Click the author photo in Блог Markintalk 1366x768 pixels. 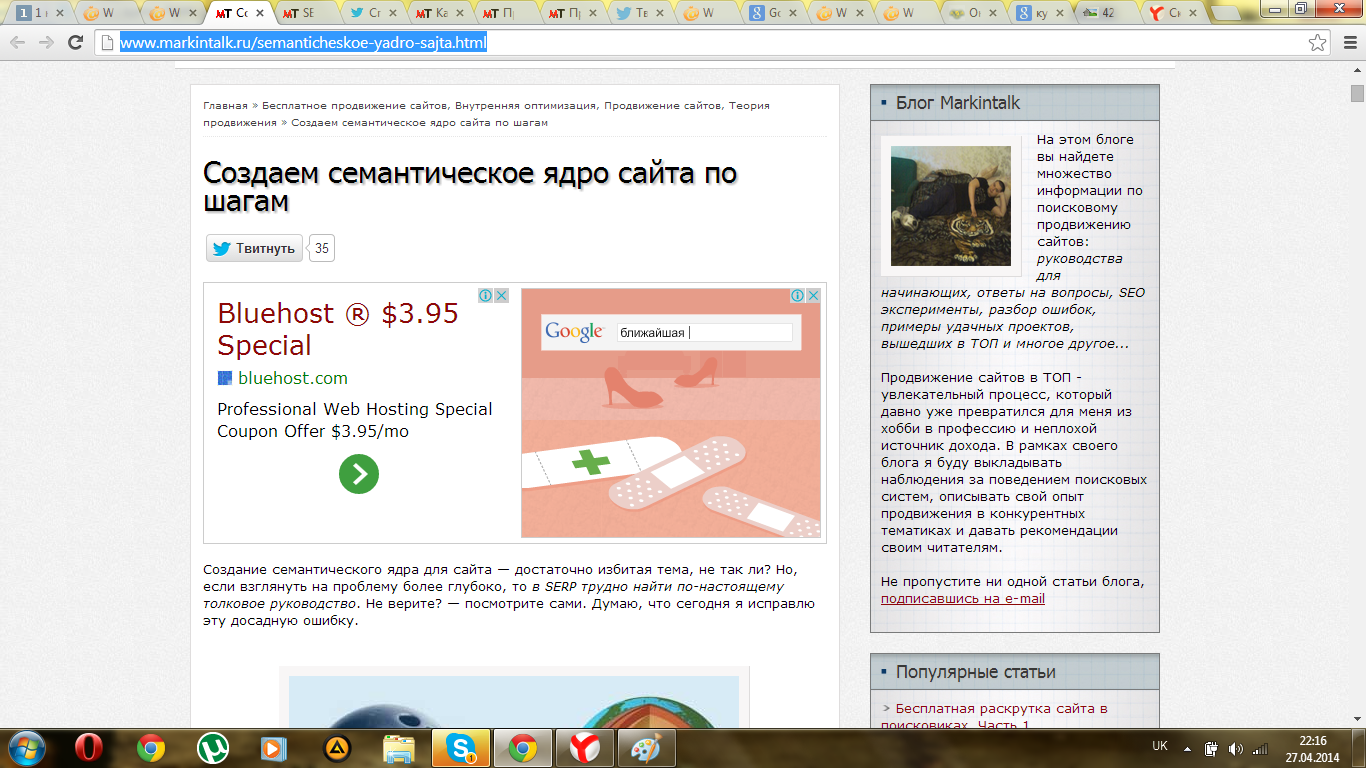click(x=951, y=206)
